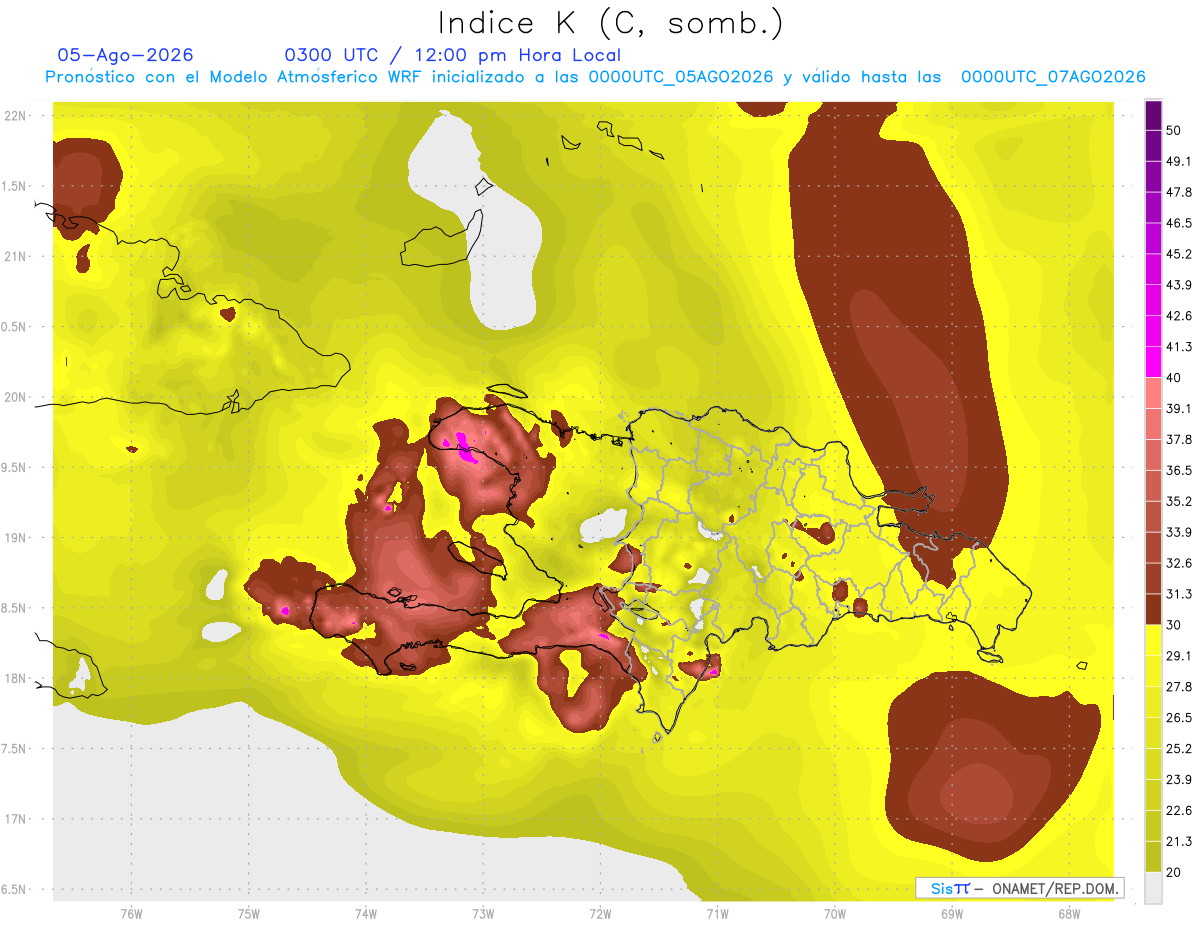Click the '21N' latitude label
The width and height of the screenshot is (1200, 927).
coord(17,256)
